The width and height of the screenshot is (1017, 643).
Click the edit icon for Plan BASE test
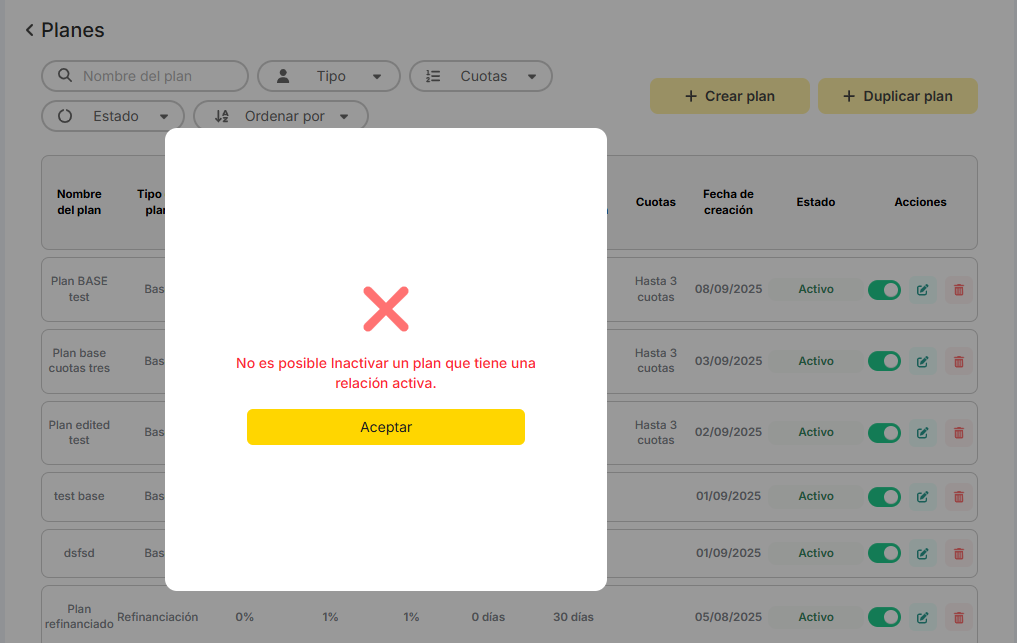pos(922,290)
